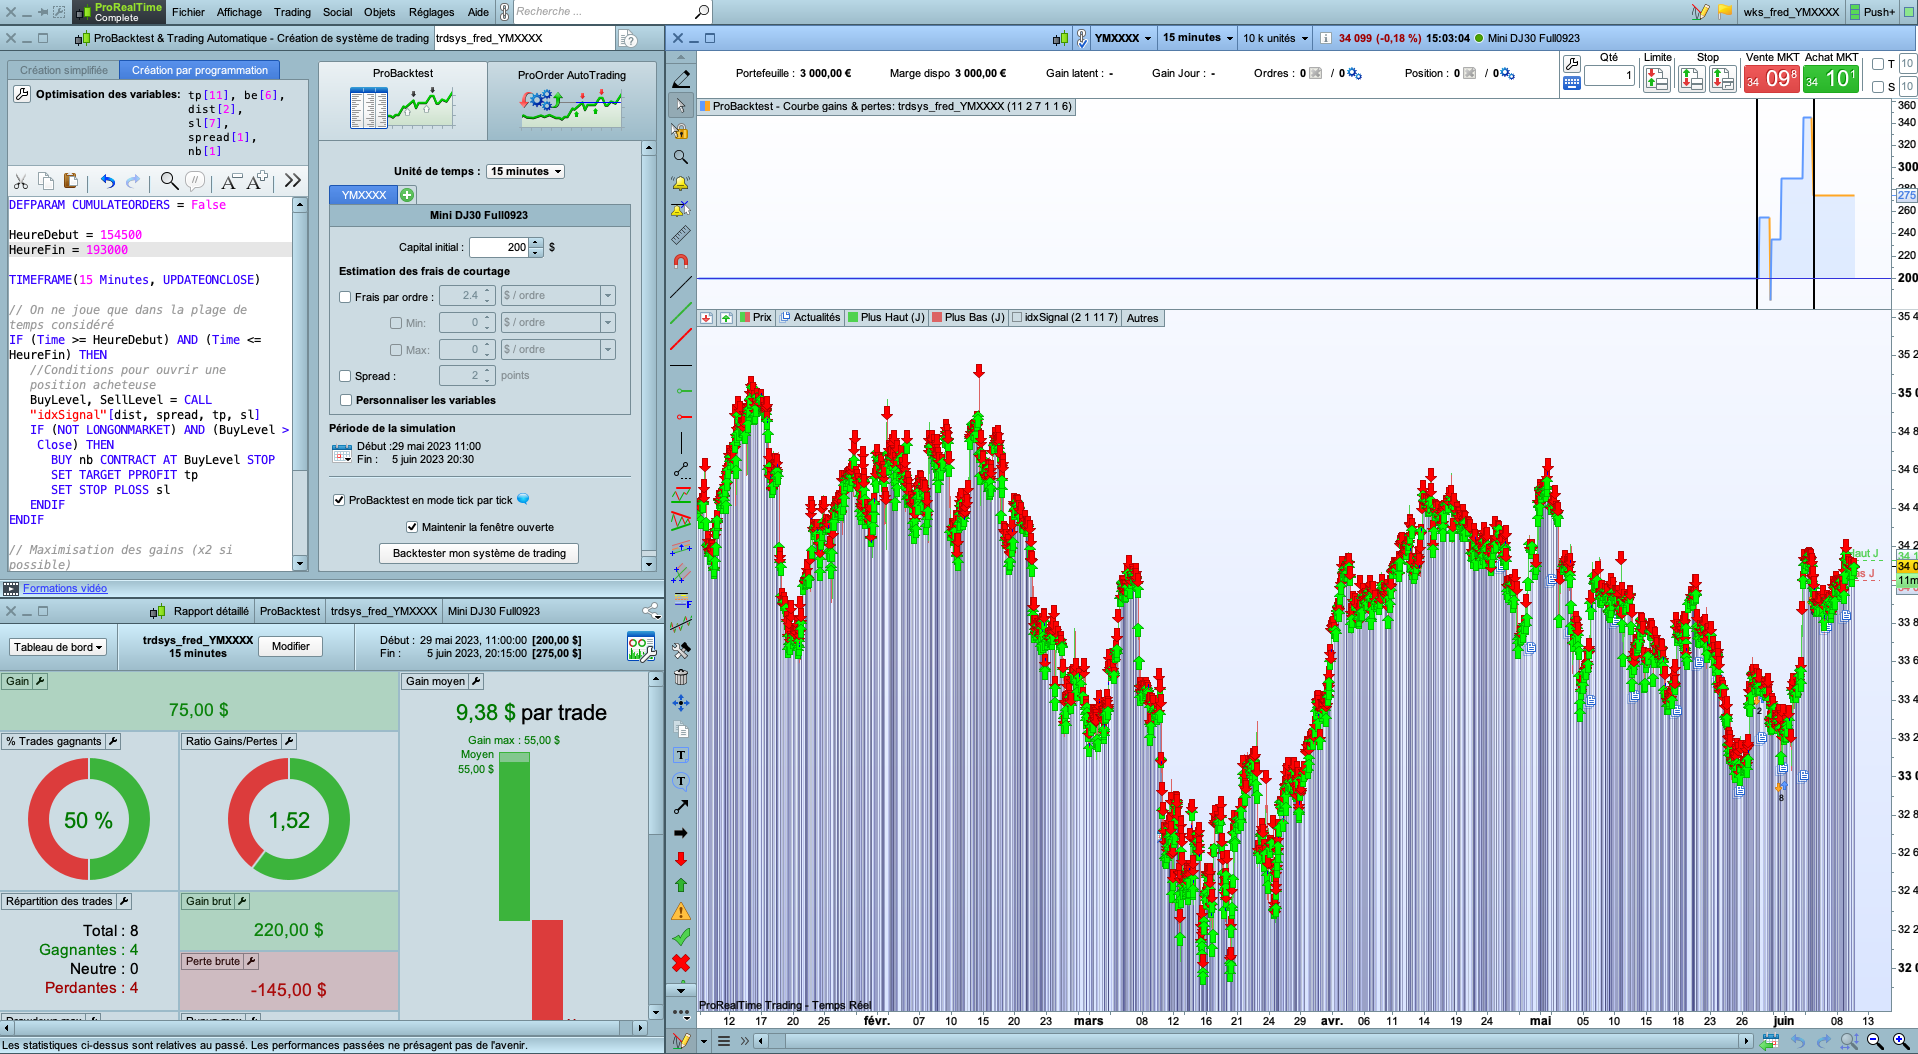This screenshot has height=1054, width=1918.
Task: Decrease code editor font size
Action: (231, 181)
